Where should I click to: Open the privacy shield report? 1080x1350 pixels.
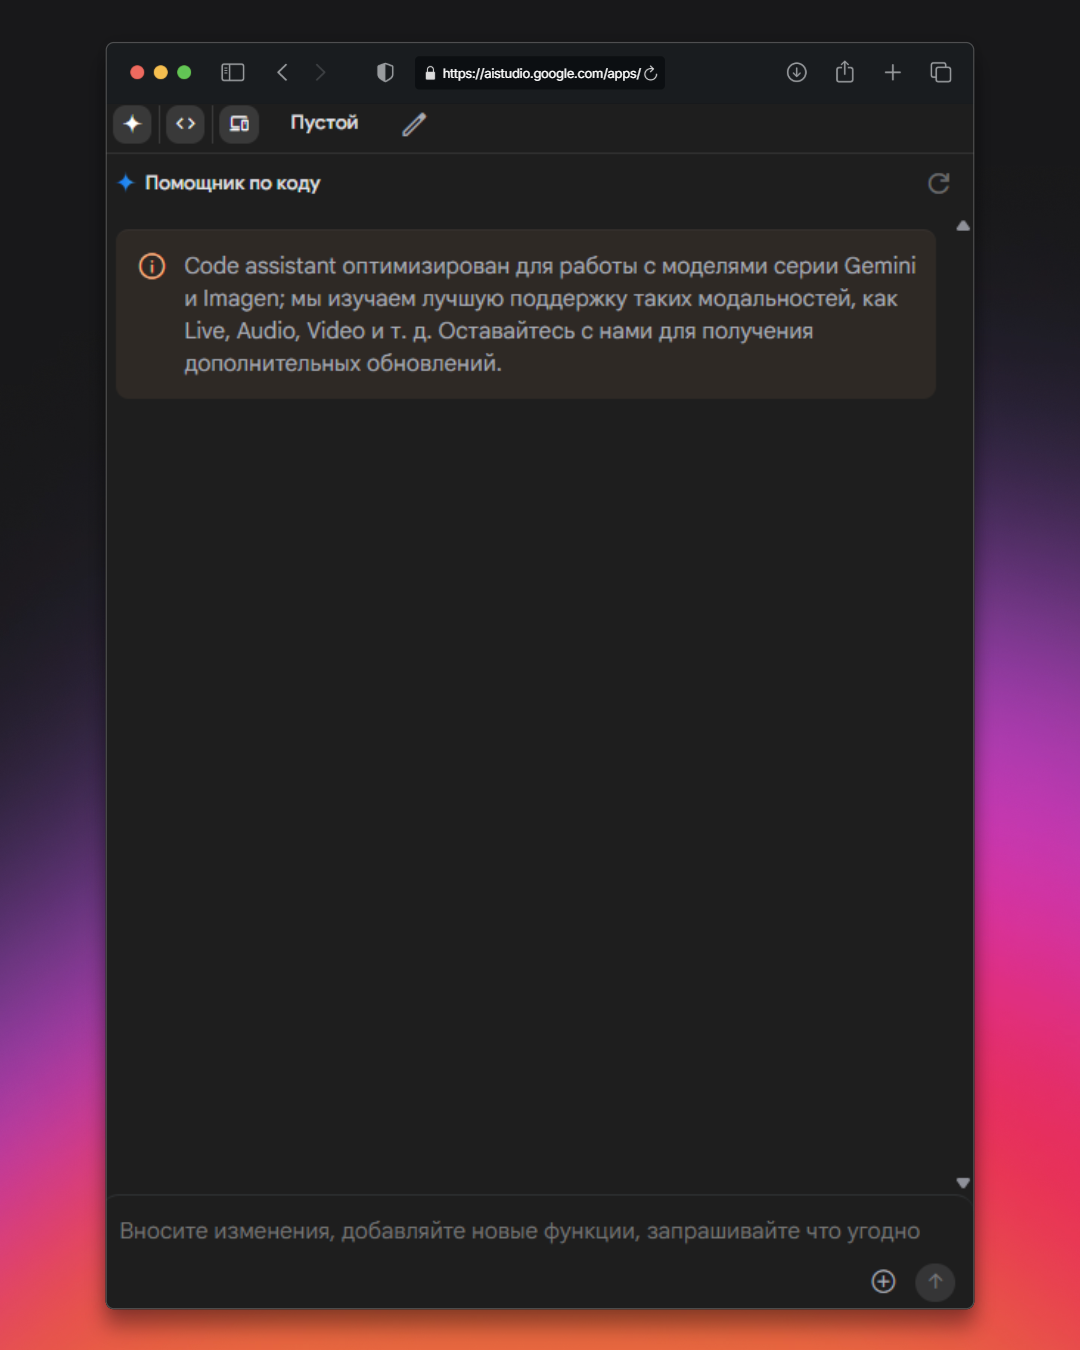[x=385, y=72]
